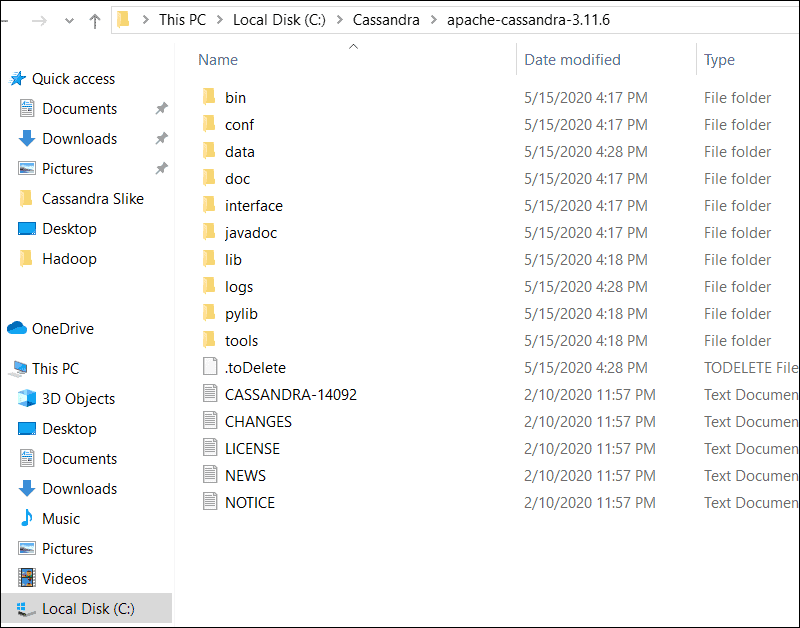
Task: Click the CHANGES text document icon
Action: pyautogui.click(x=210, y=420)
